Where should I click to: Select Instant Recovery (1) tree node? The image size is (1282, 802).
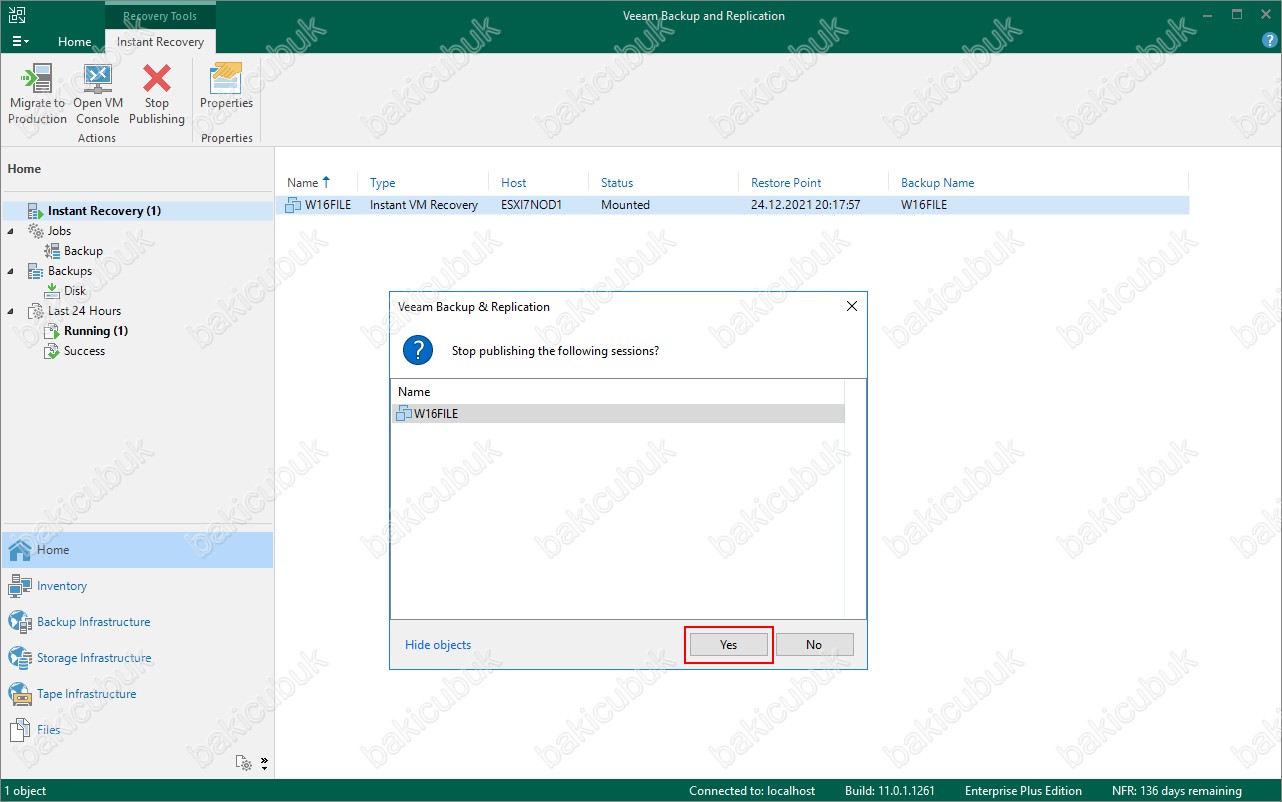click(x=104, y=211)
